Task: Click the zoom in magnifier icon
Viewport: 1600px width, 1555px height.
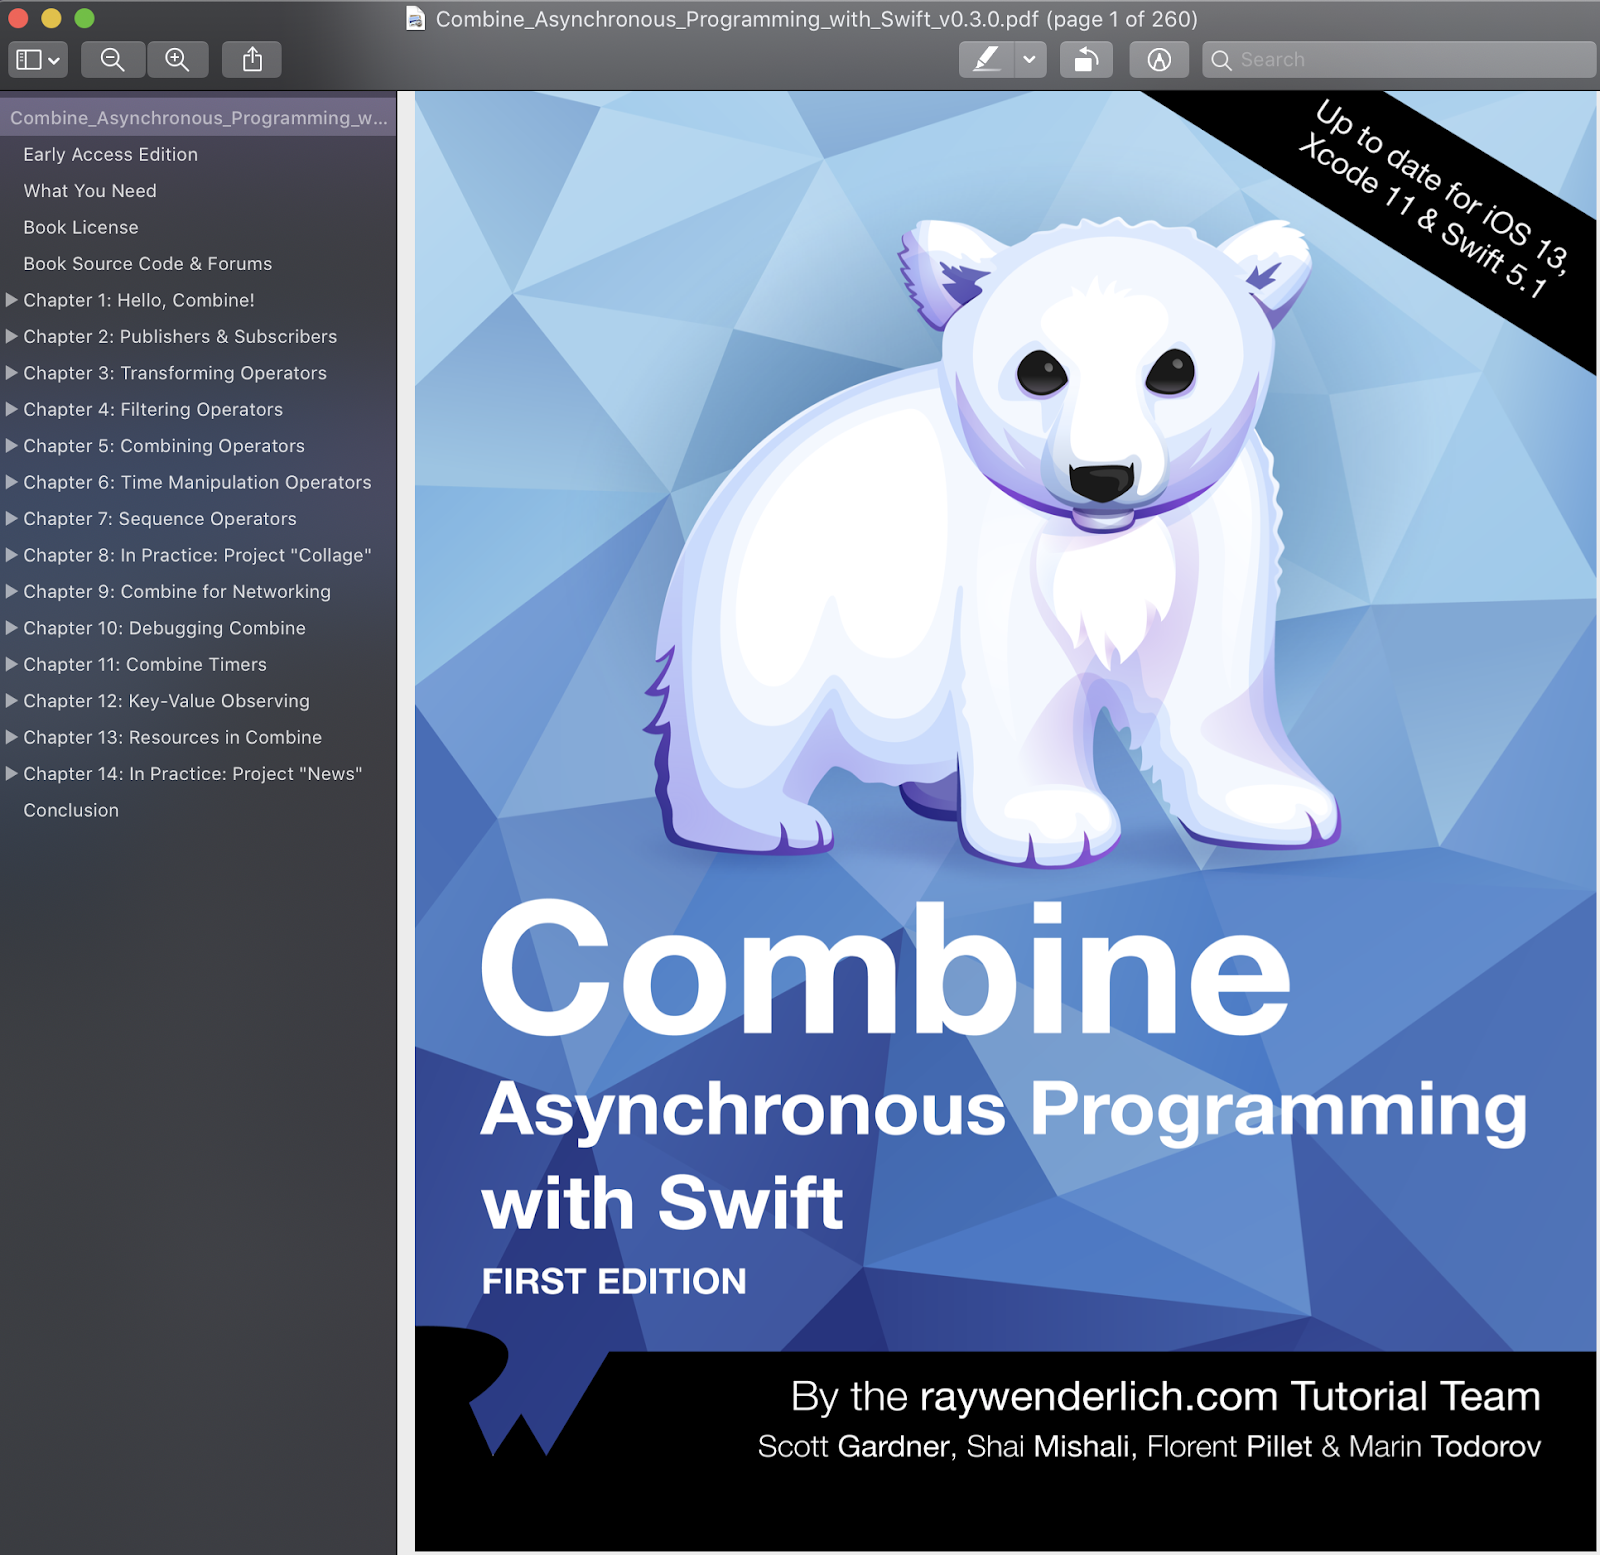Action: 177,60
